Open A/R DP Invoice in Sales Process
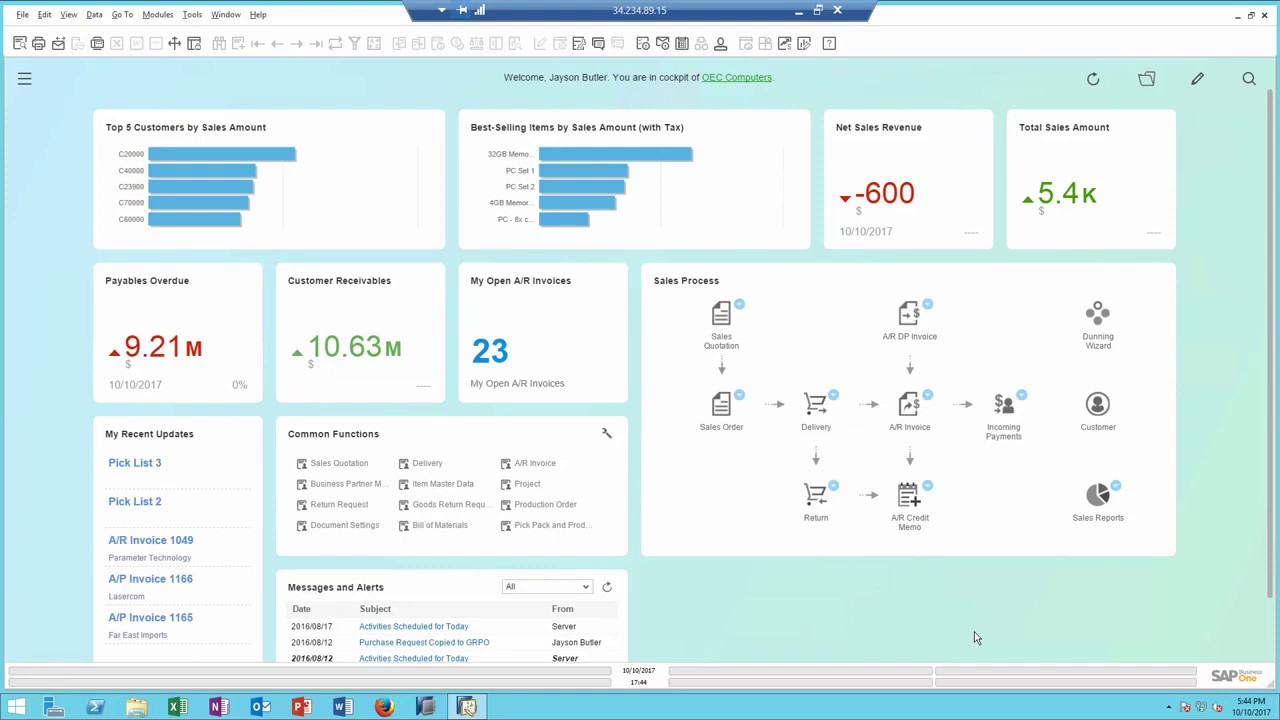This screenshot has width=1280, height=720. 909,314
